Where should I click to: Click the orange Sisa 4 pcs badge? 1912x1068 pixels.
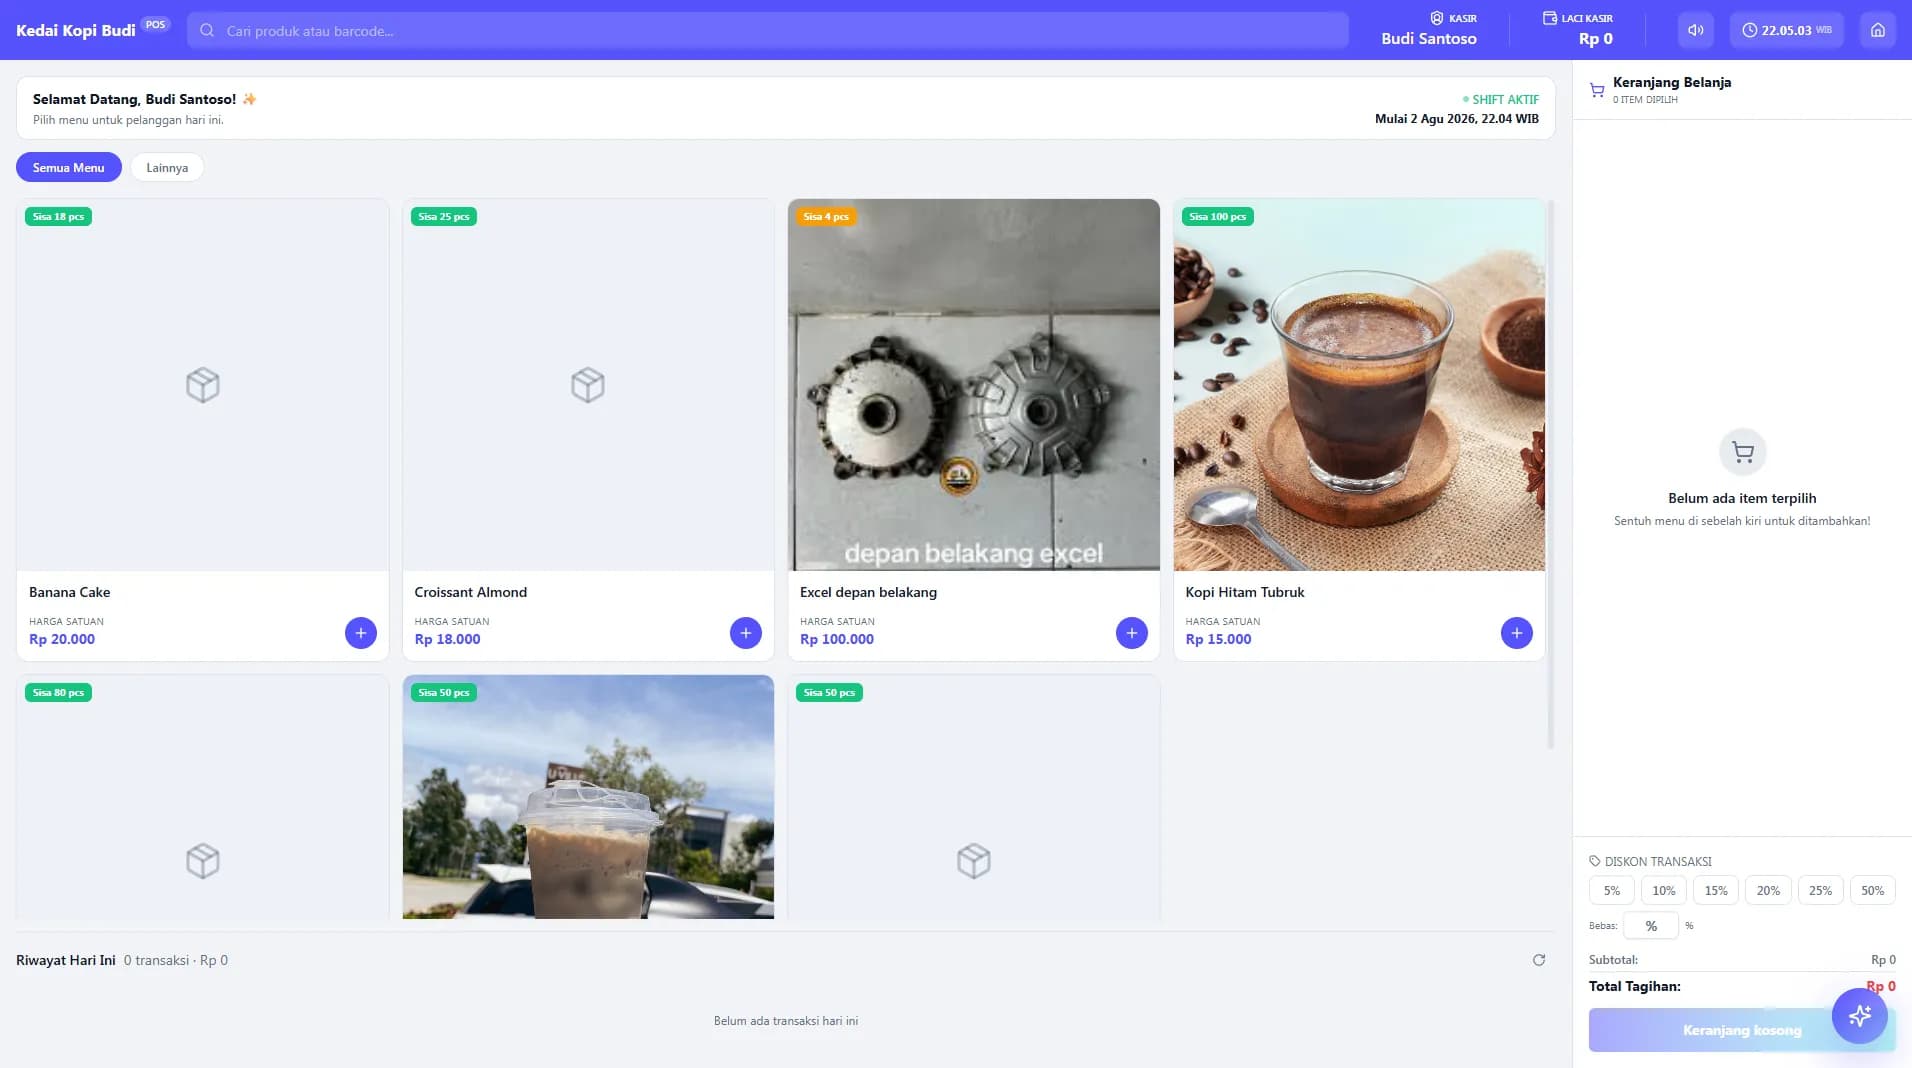click(x=826, y=216)
